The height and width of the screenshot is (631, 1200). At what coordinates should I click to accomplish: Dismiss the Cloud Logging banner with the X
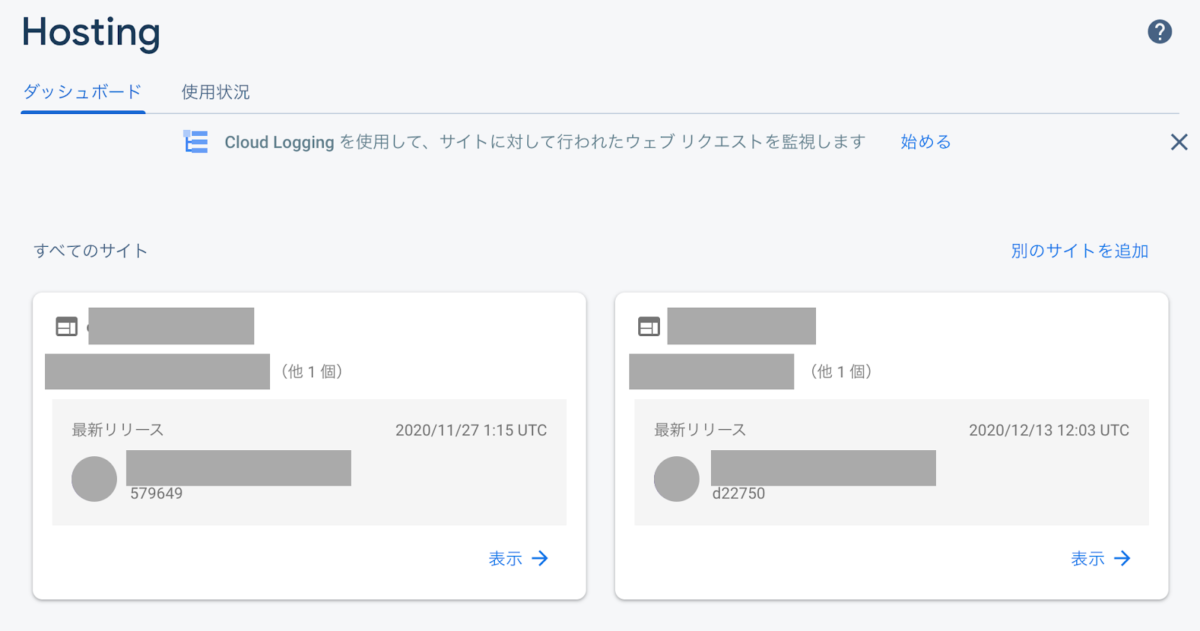(1178, 141)
